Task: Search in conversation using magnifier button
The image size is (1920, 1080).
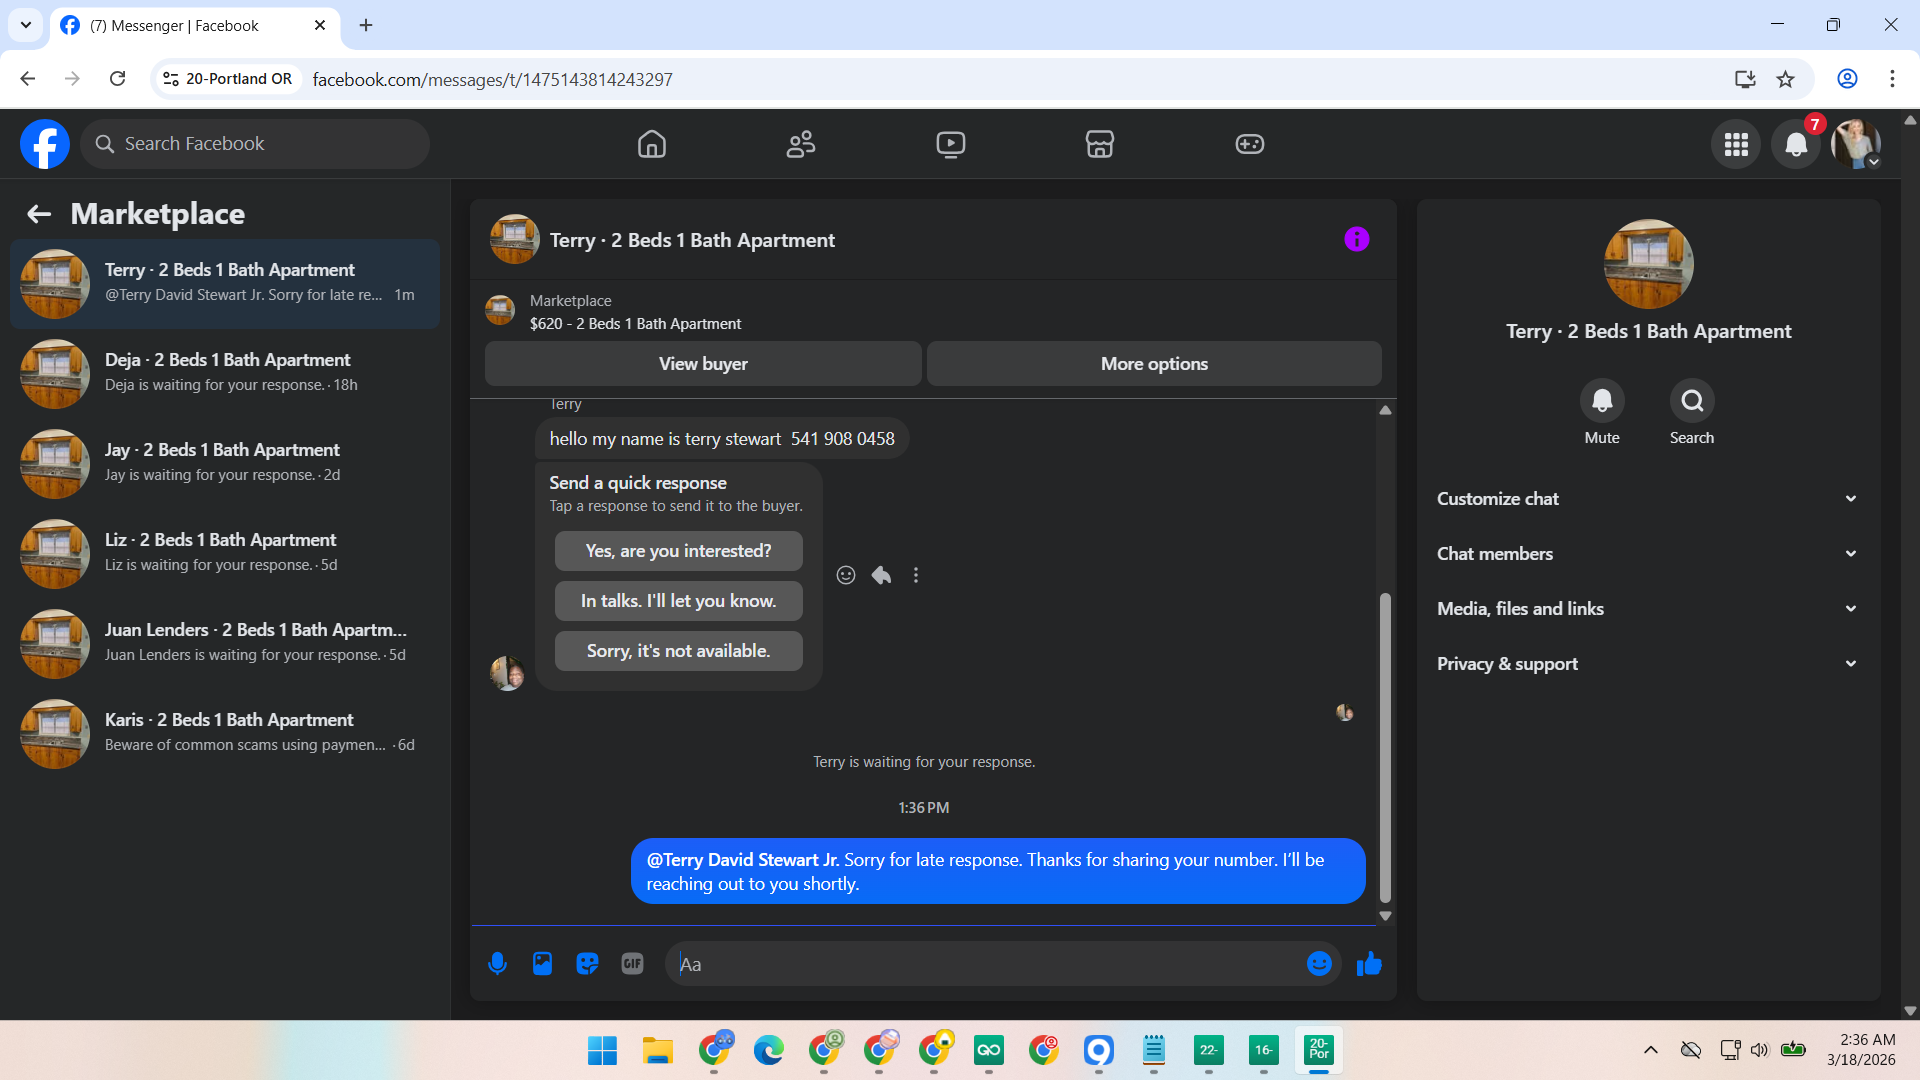Action: [x=1692, y=401]
